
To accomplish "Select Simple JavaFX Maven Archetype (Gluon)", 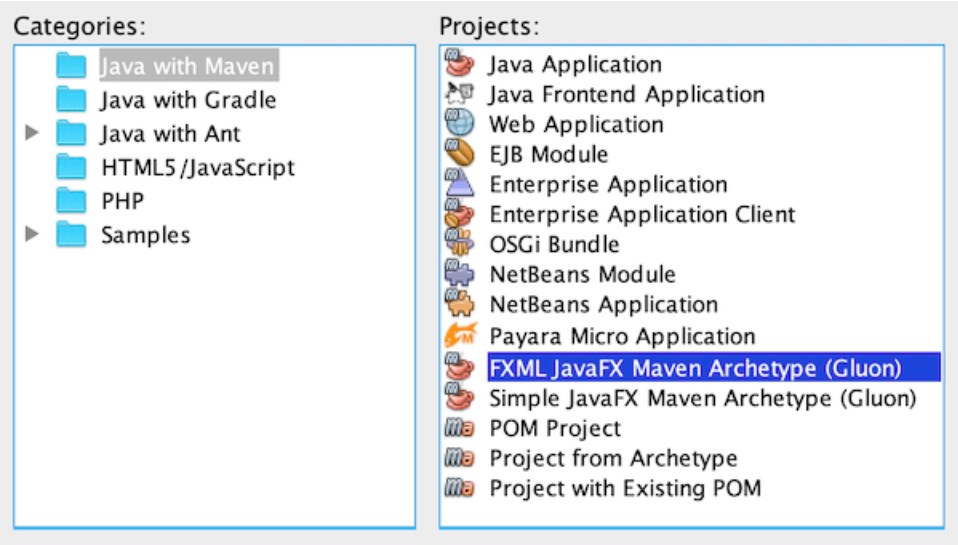I will click(703, 398).
